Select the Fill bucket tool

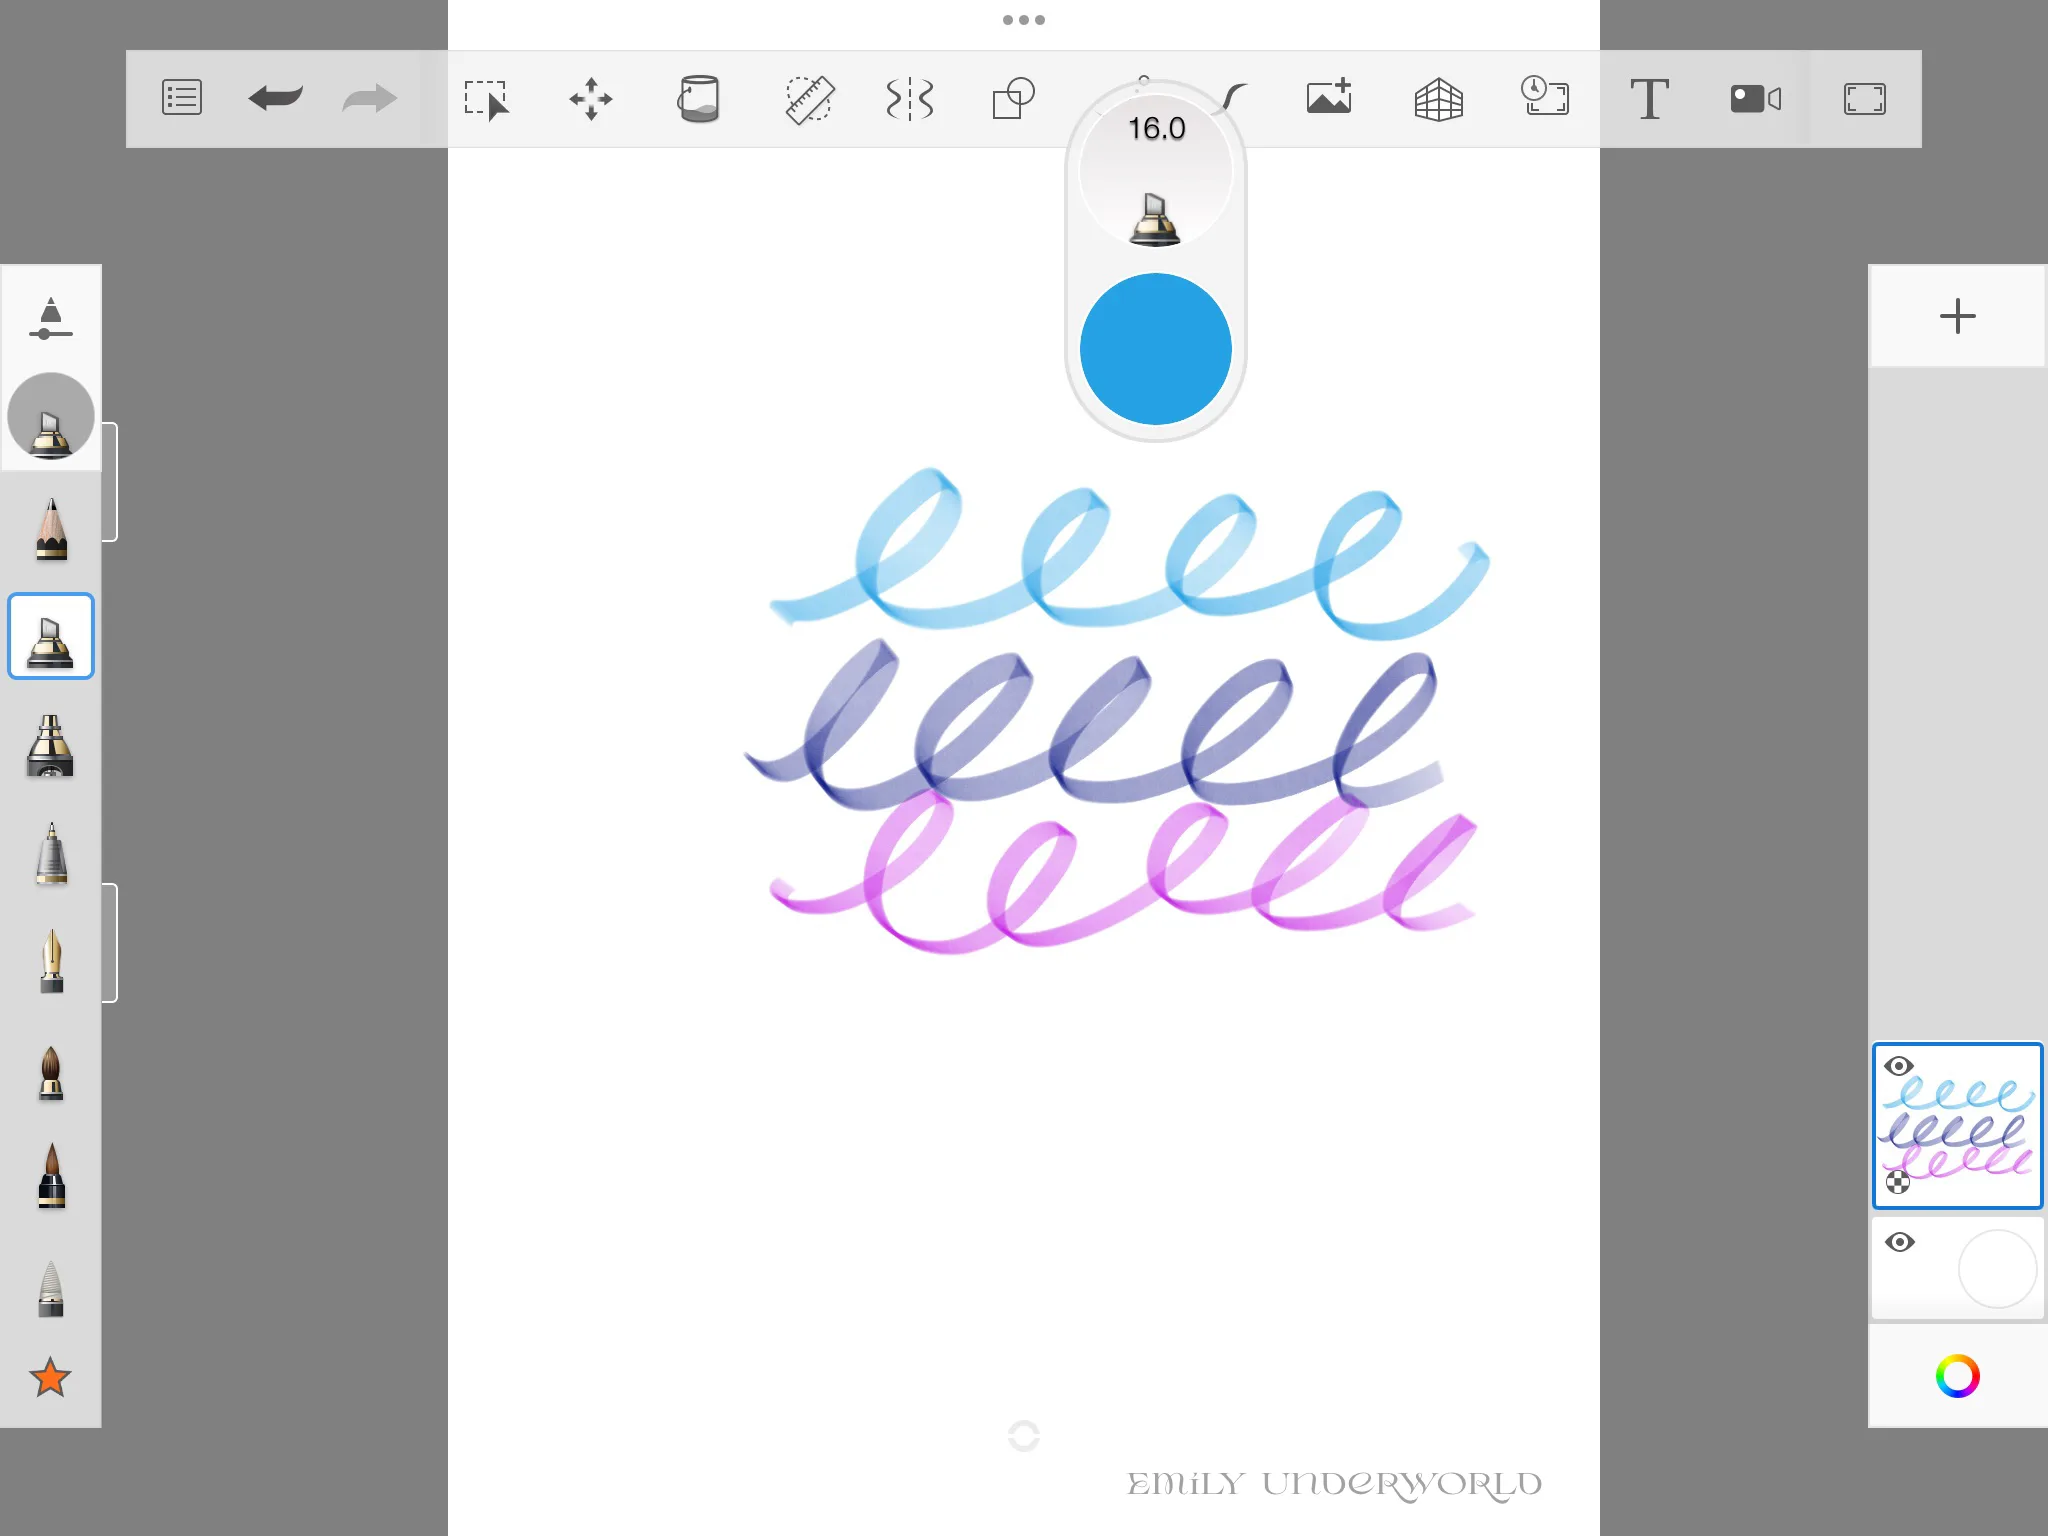click(x=698, y=98)
